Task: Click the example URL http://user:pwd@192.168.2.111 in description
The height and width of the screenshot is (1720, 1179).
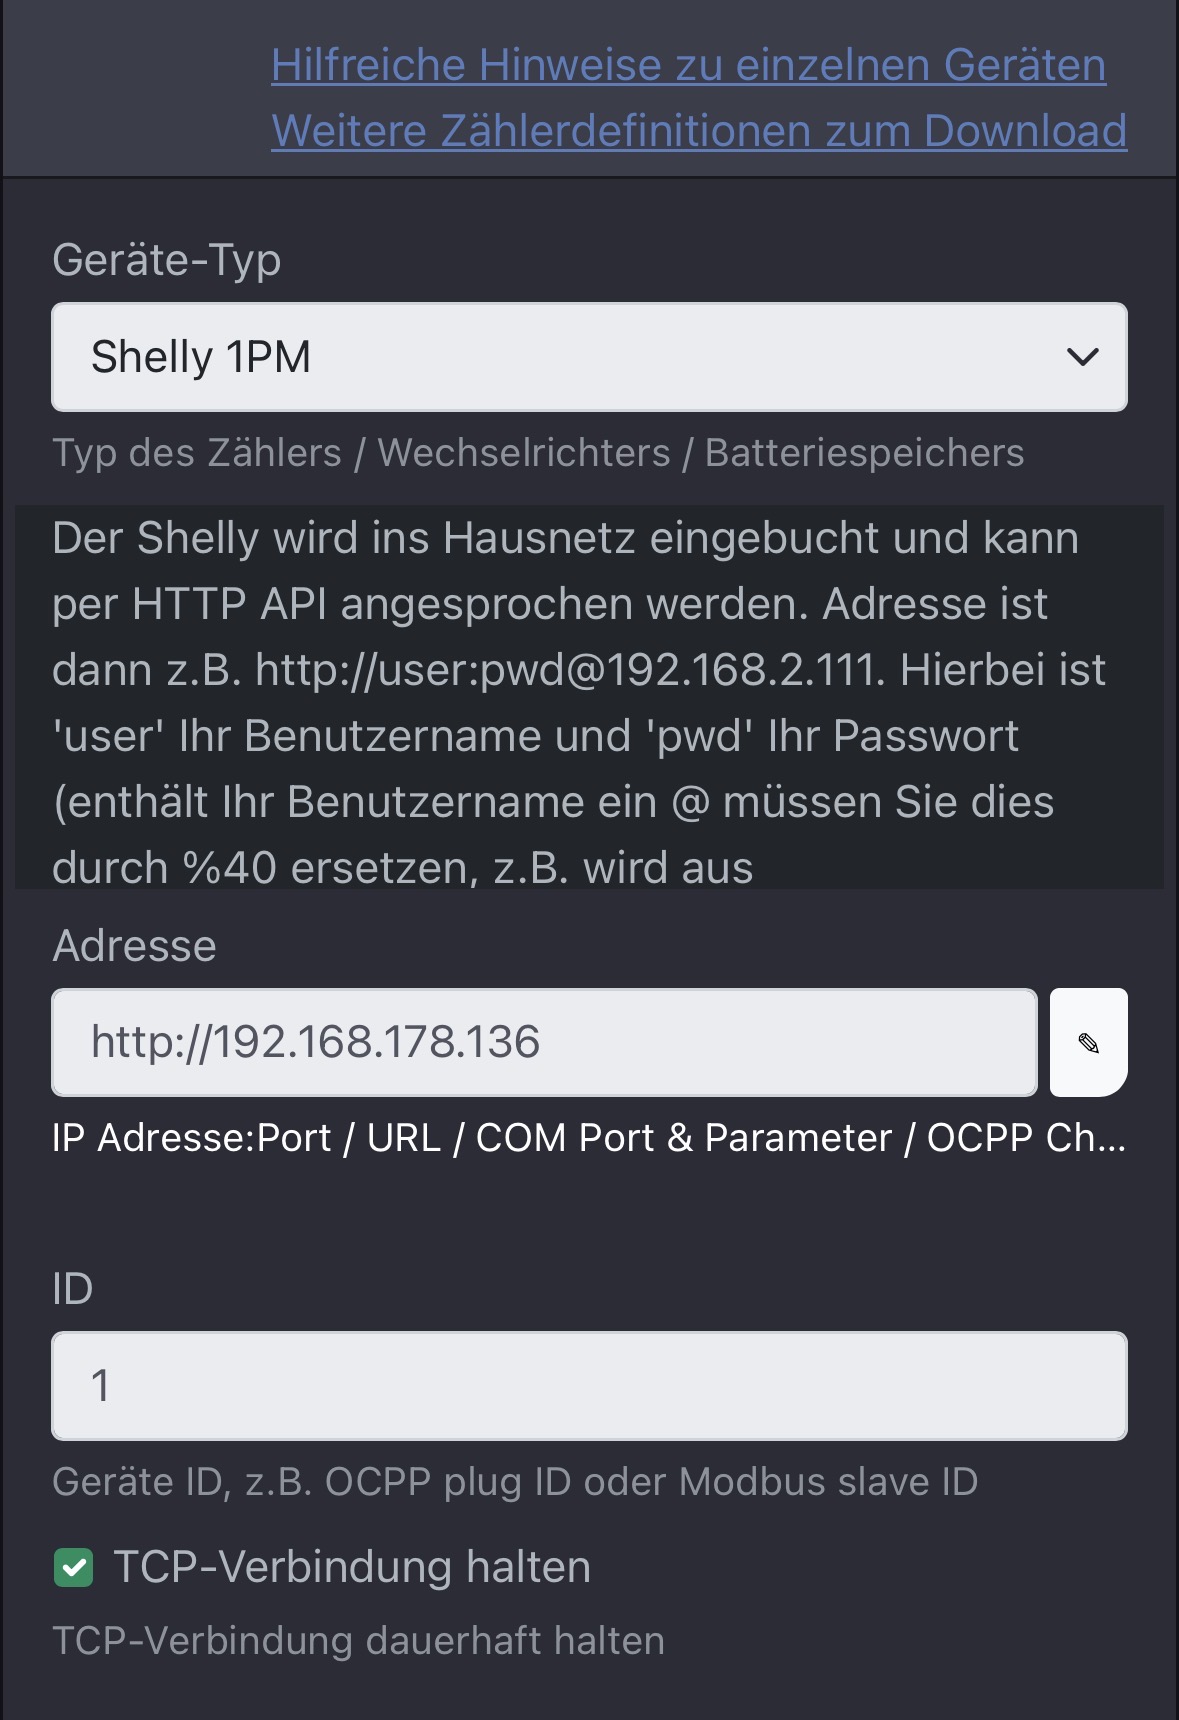Action: pos(569,670)
